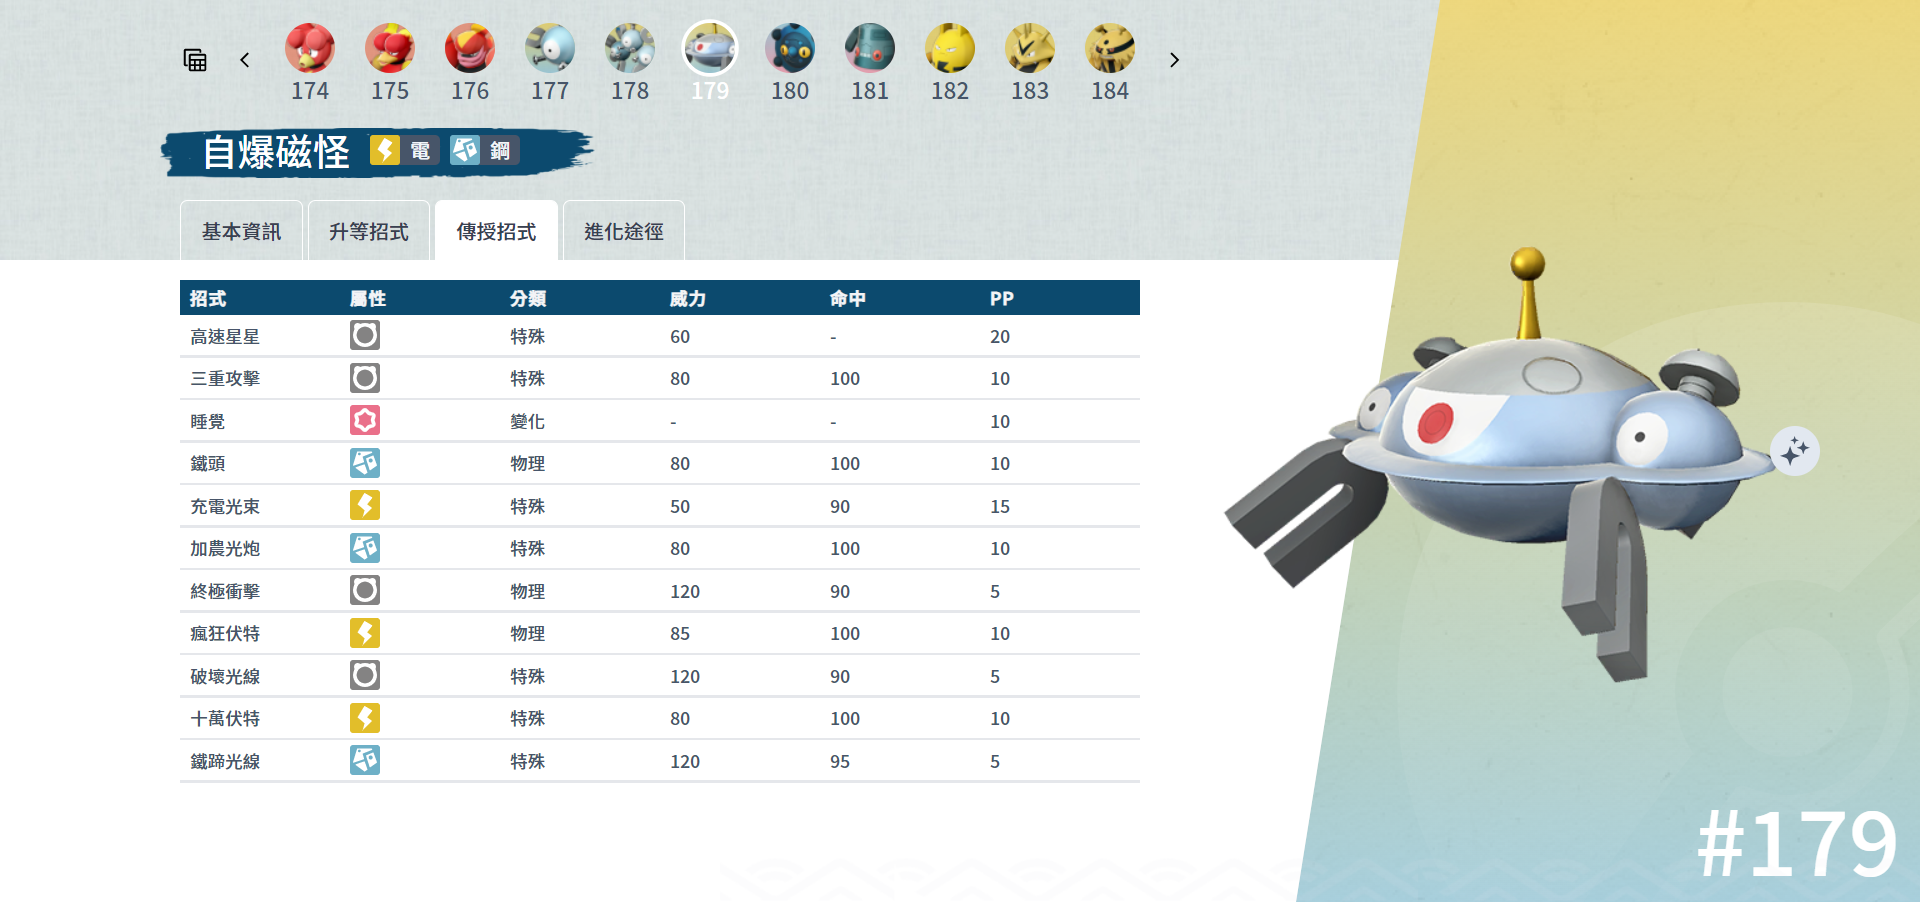Go to next Pokémon with right chevron
1920x902 pixels.
tap(1174, 60)
